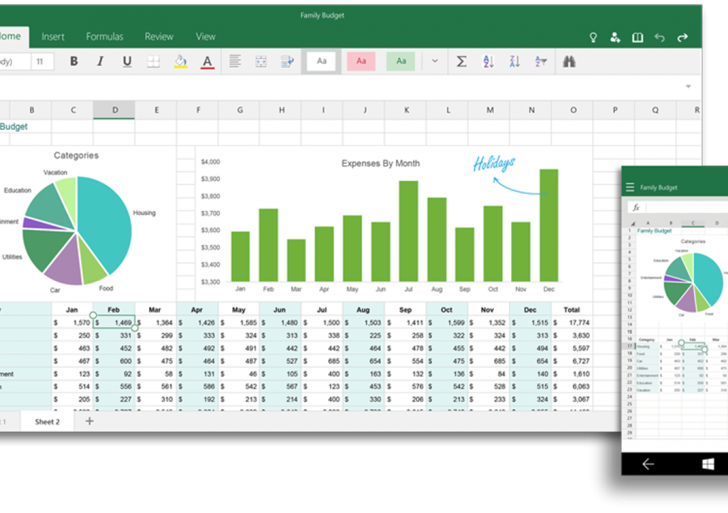Expand the formula bar chevron
728x513 pixels.
(688, 87)
